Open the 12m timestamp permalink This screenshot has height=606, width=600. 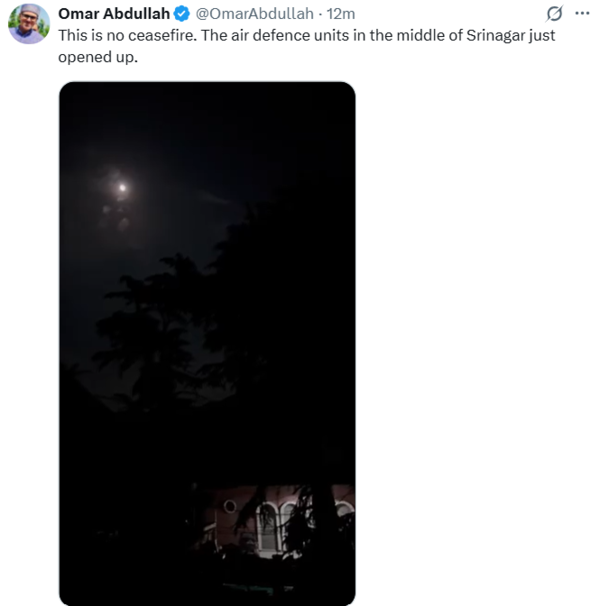341,14
